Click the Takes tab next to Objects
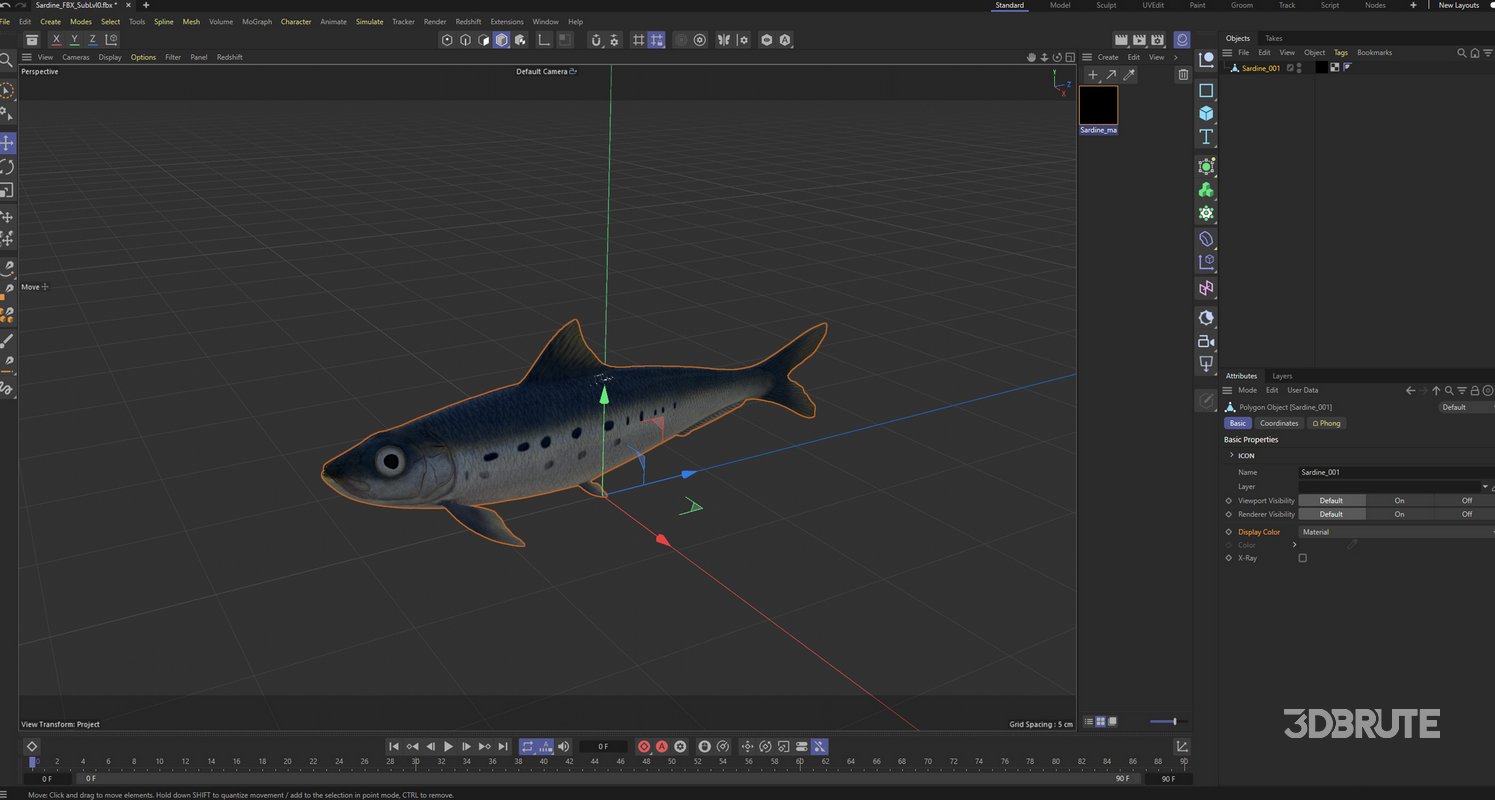 [1273, 38]
